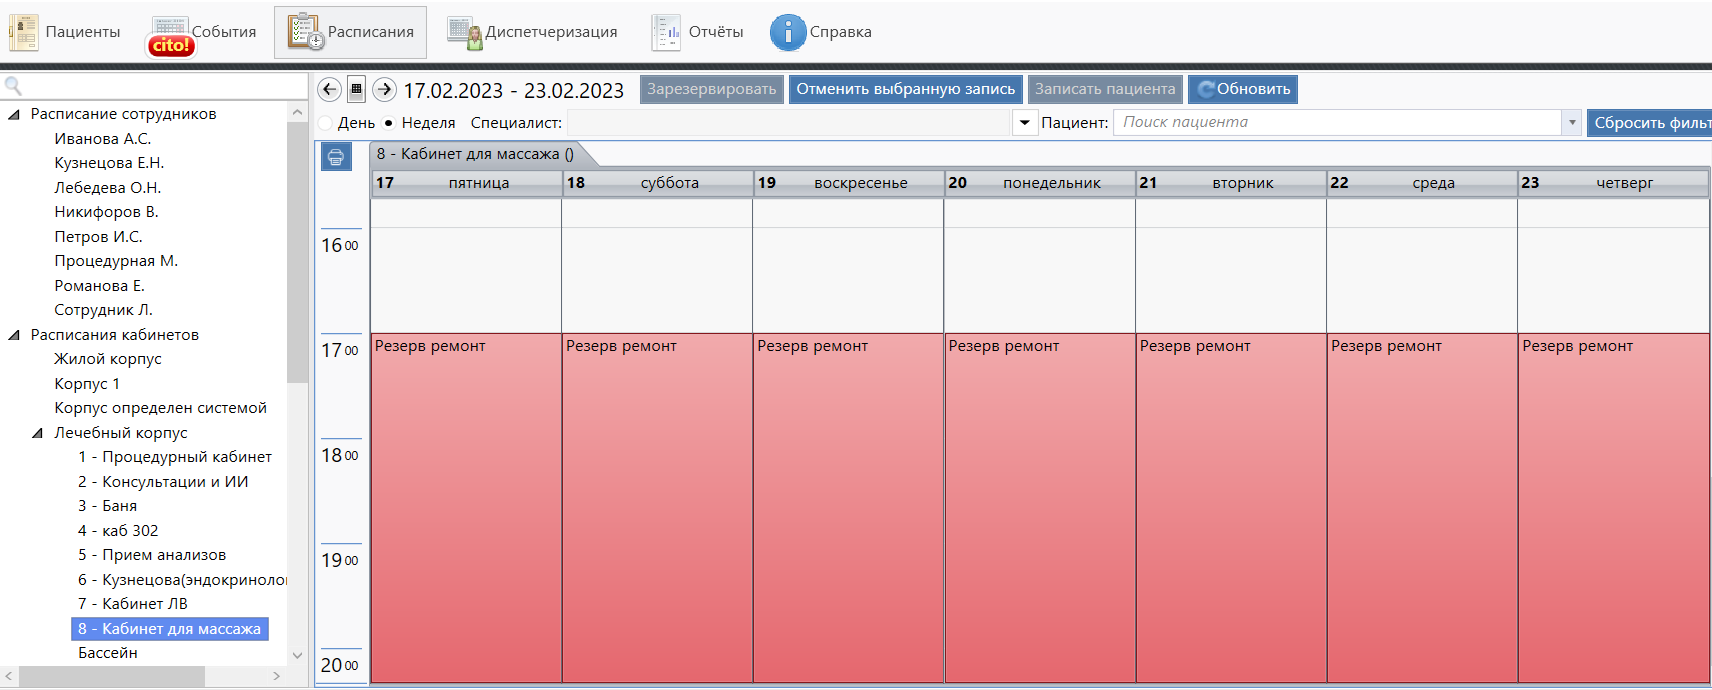The height and width of the screenshot is (690, 1712).
Task: Collapse the Расписание сотрудников tree group
Action: (14, 114)
